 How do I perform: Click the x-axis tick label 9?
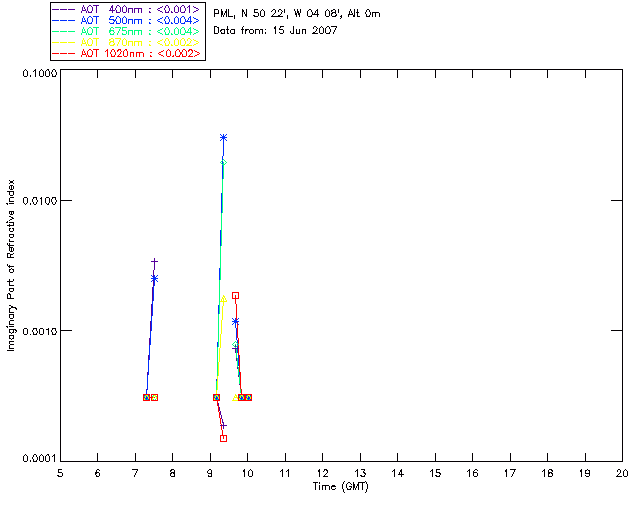pyautogui.click(x=210, y=473)
